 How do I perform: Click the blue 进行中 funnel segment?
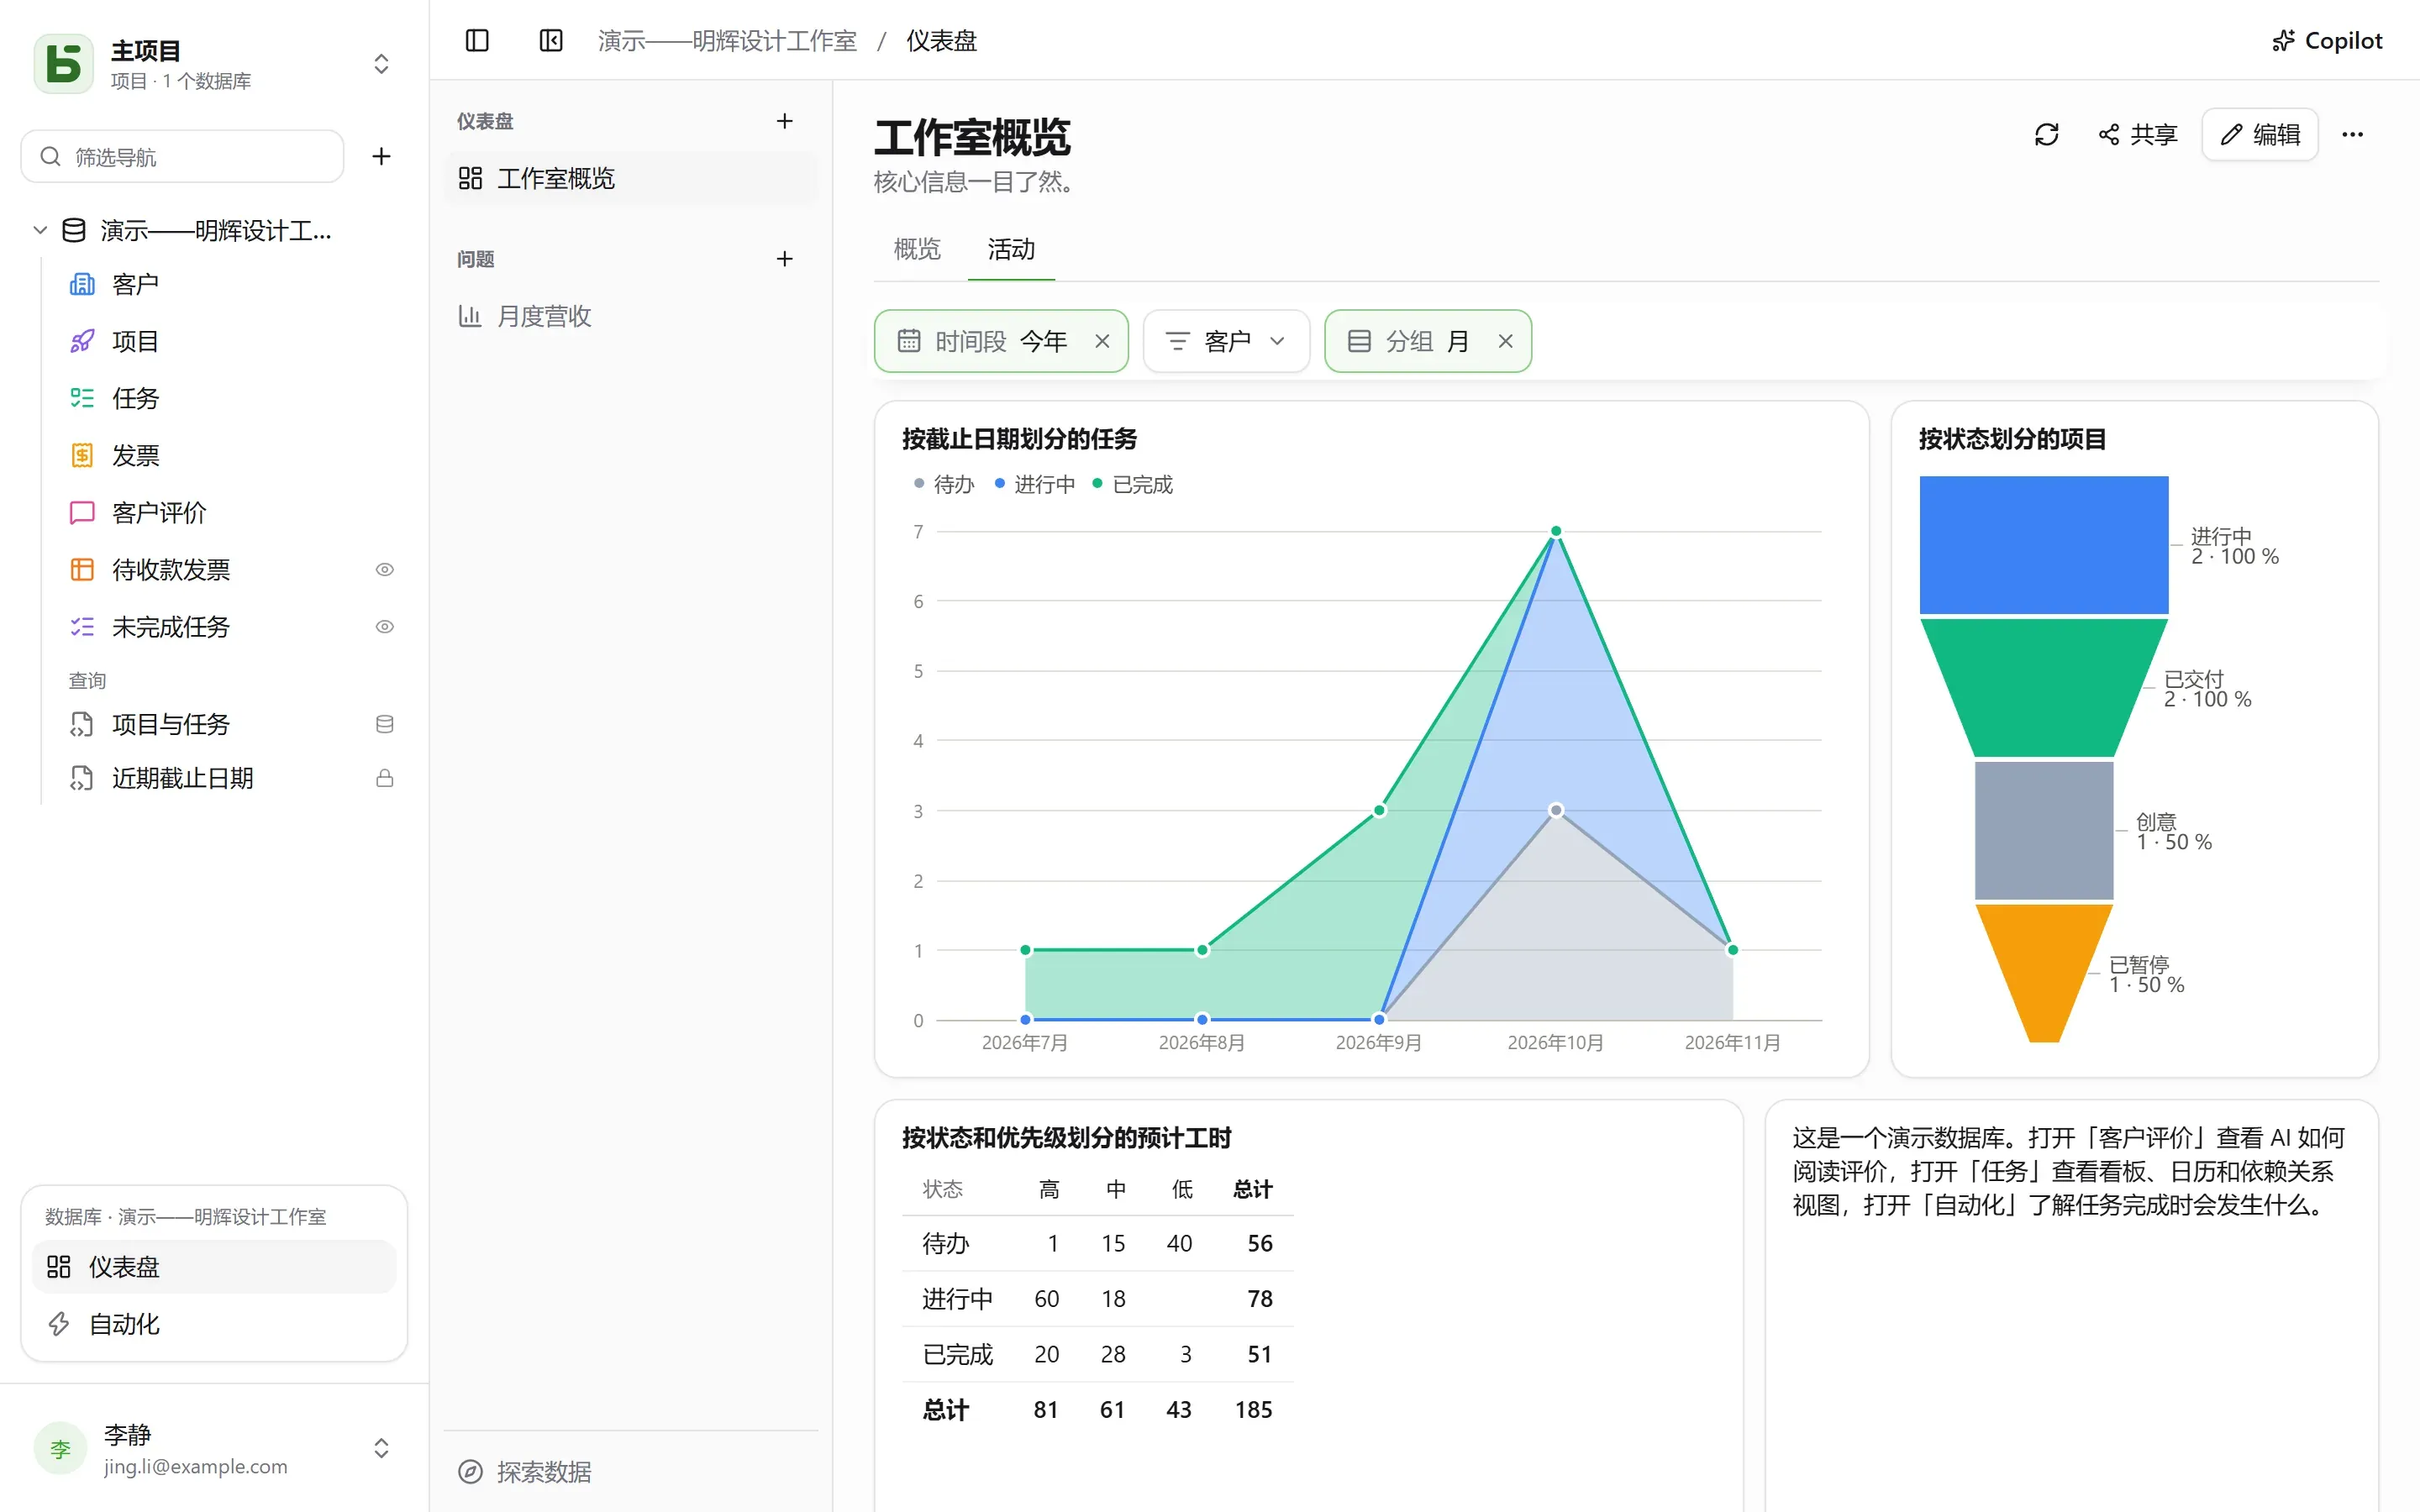2043,544
